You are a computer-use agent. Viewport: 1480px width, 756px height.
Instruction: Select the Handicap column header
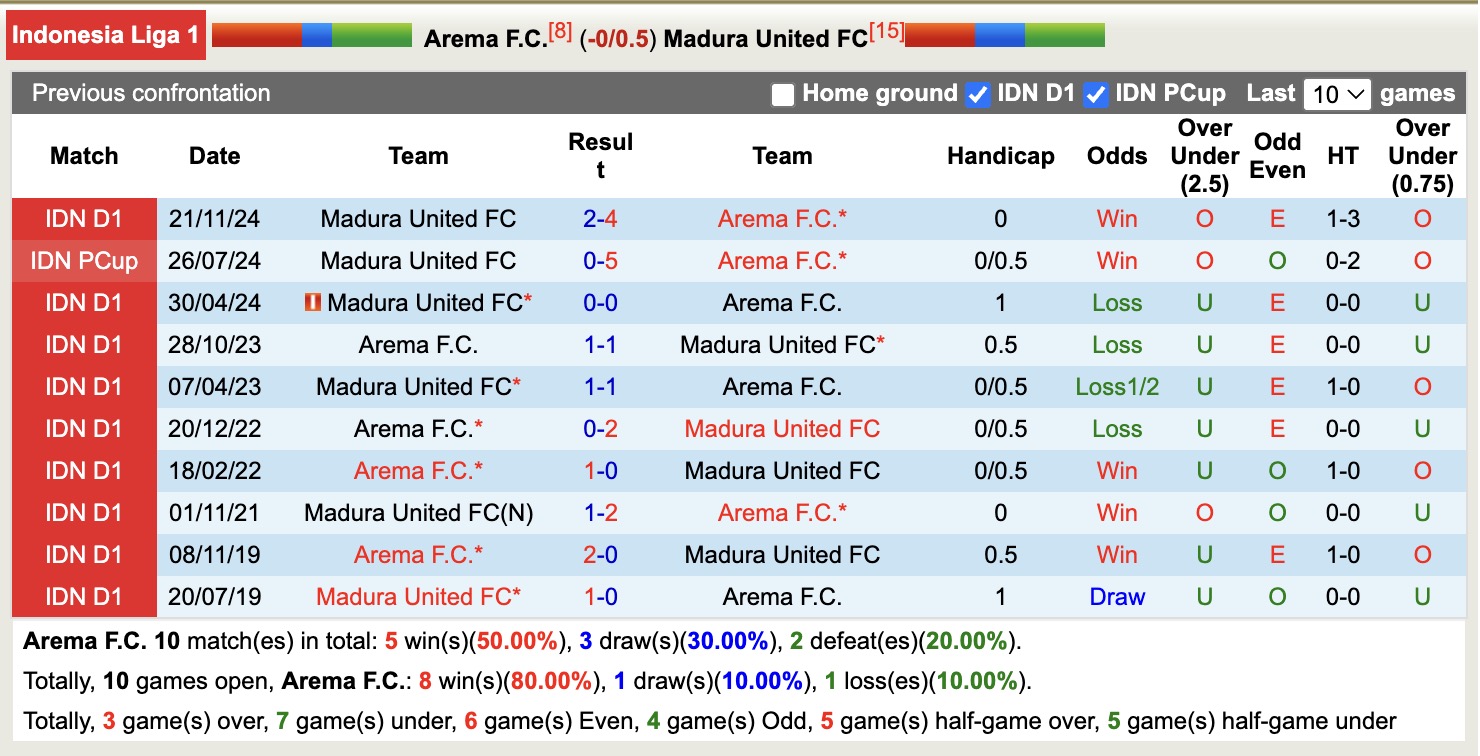click(1000, 156)
